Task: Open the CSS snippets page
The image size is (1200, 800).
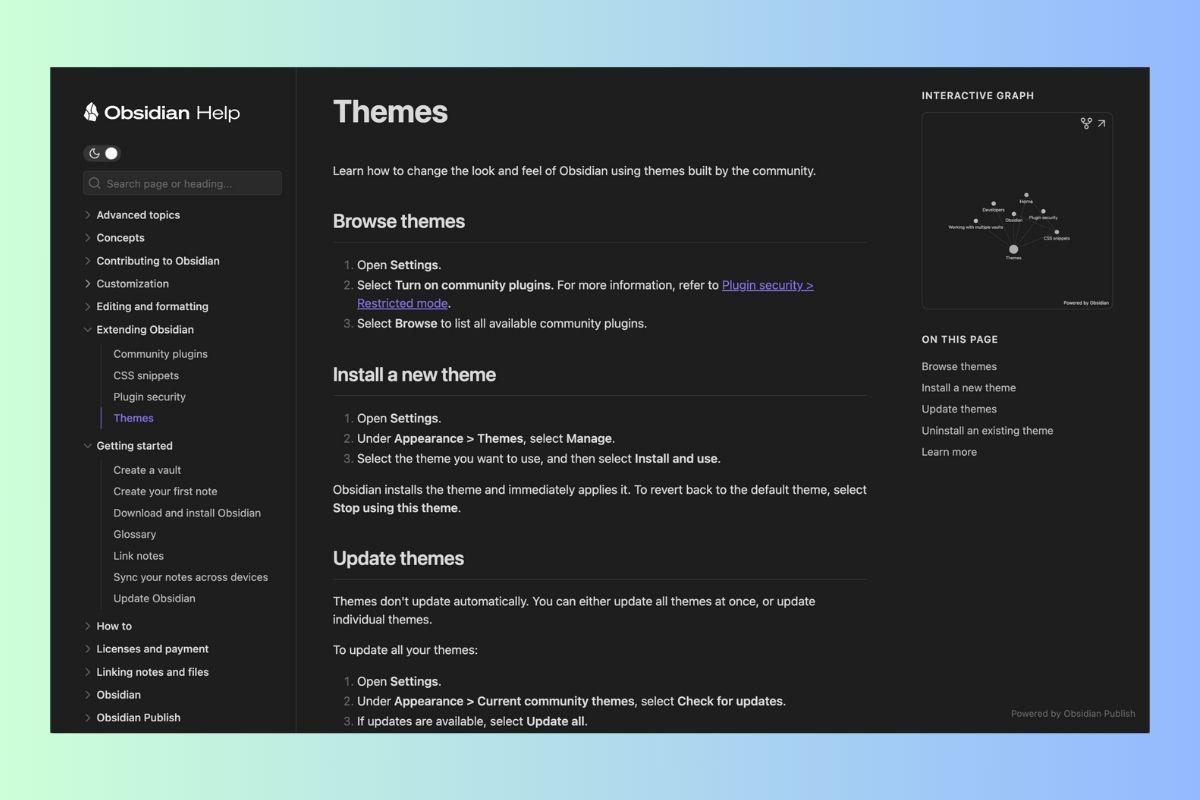Action: pyautogui.click(x=146, y=376)
